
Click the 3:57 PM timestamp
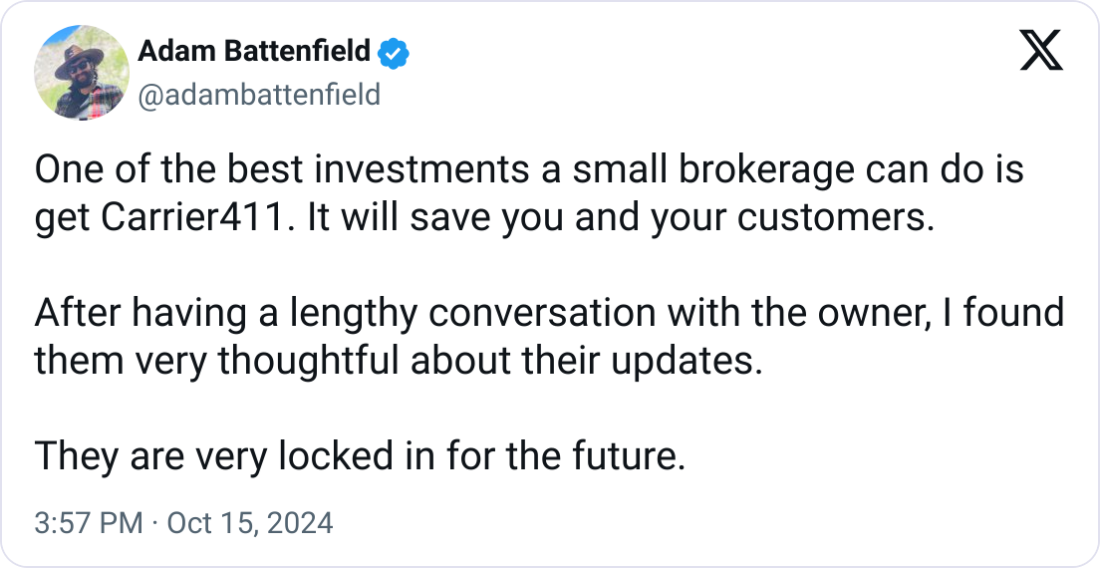tap(89, 523)
